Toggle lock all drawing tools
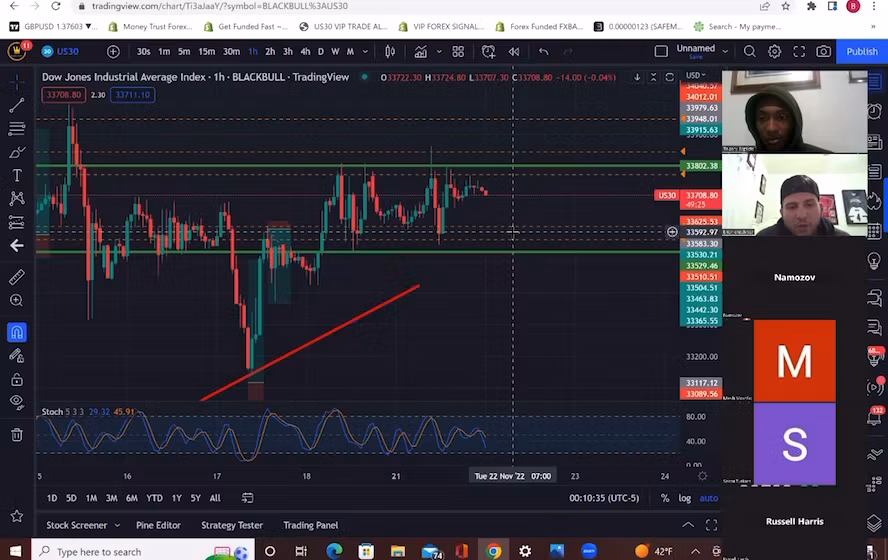888x560 pixels. click(x=17, y=380)
